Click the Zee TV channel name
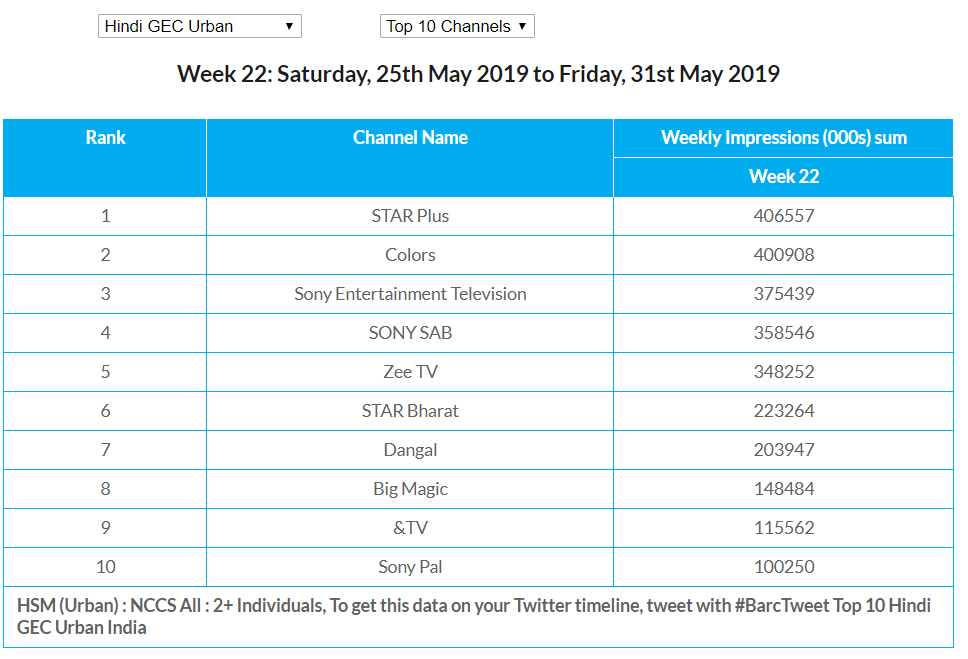The height and width of the screenshot is (659, 968). coord(410,372)
